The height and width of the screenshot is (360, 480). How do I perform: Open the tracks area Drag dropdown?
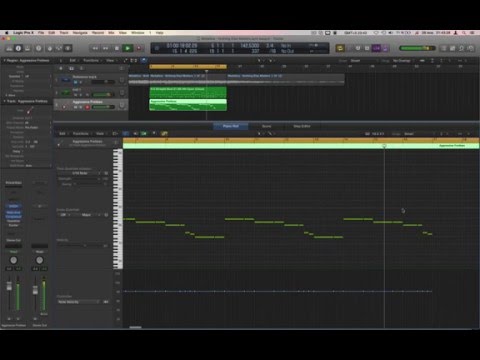coord(403,61)
